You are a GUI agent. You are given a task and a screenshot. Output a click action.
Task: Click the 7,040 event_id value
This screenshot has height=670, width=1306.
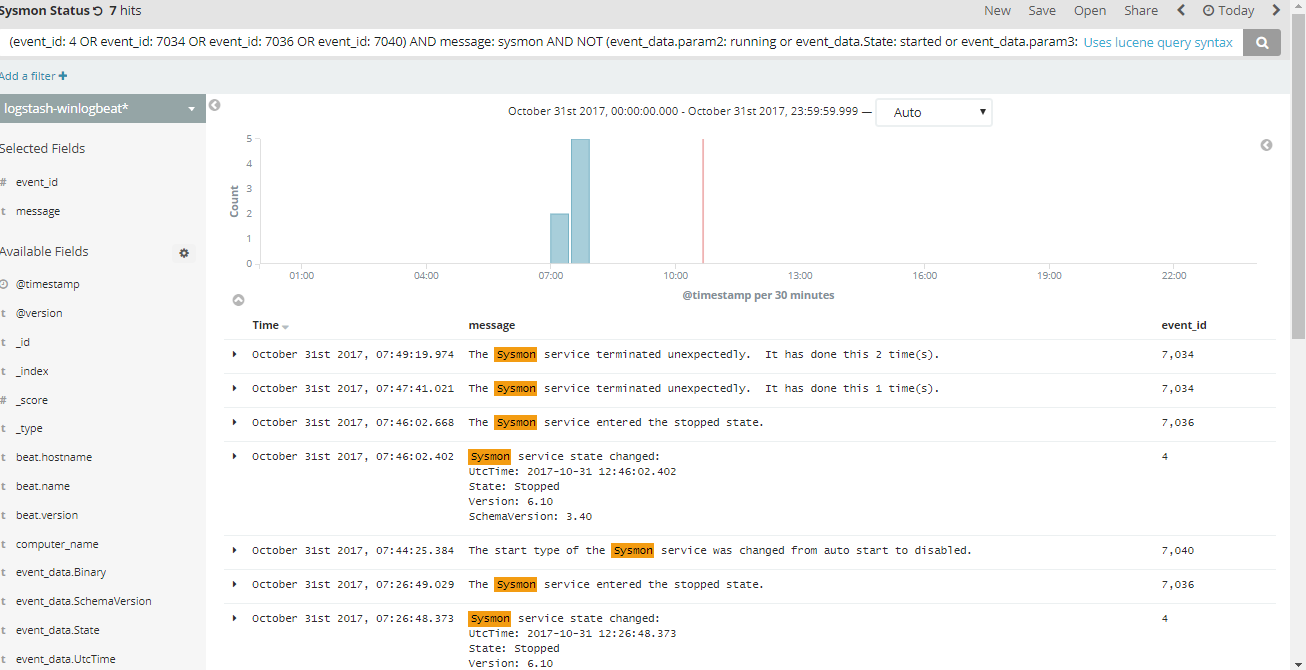click(1178, 550)
